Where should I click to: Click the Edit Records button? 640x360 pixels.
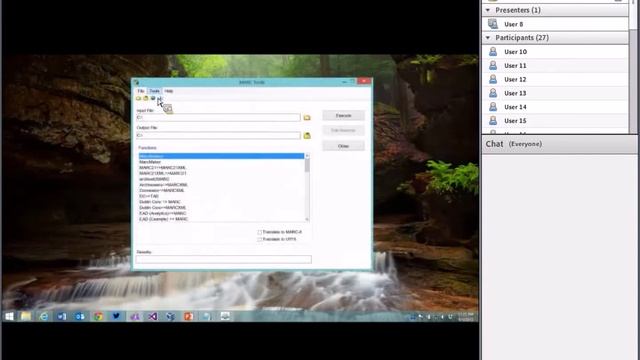click(x=343, y=130)
